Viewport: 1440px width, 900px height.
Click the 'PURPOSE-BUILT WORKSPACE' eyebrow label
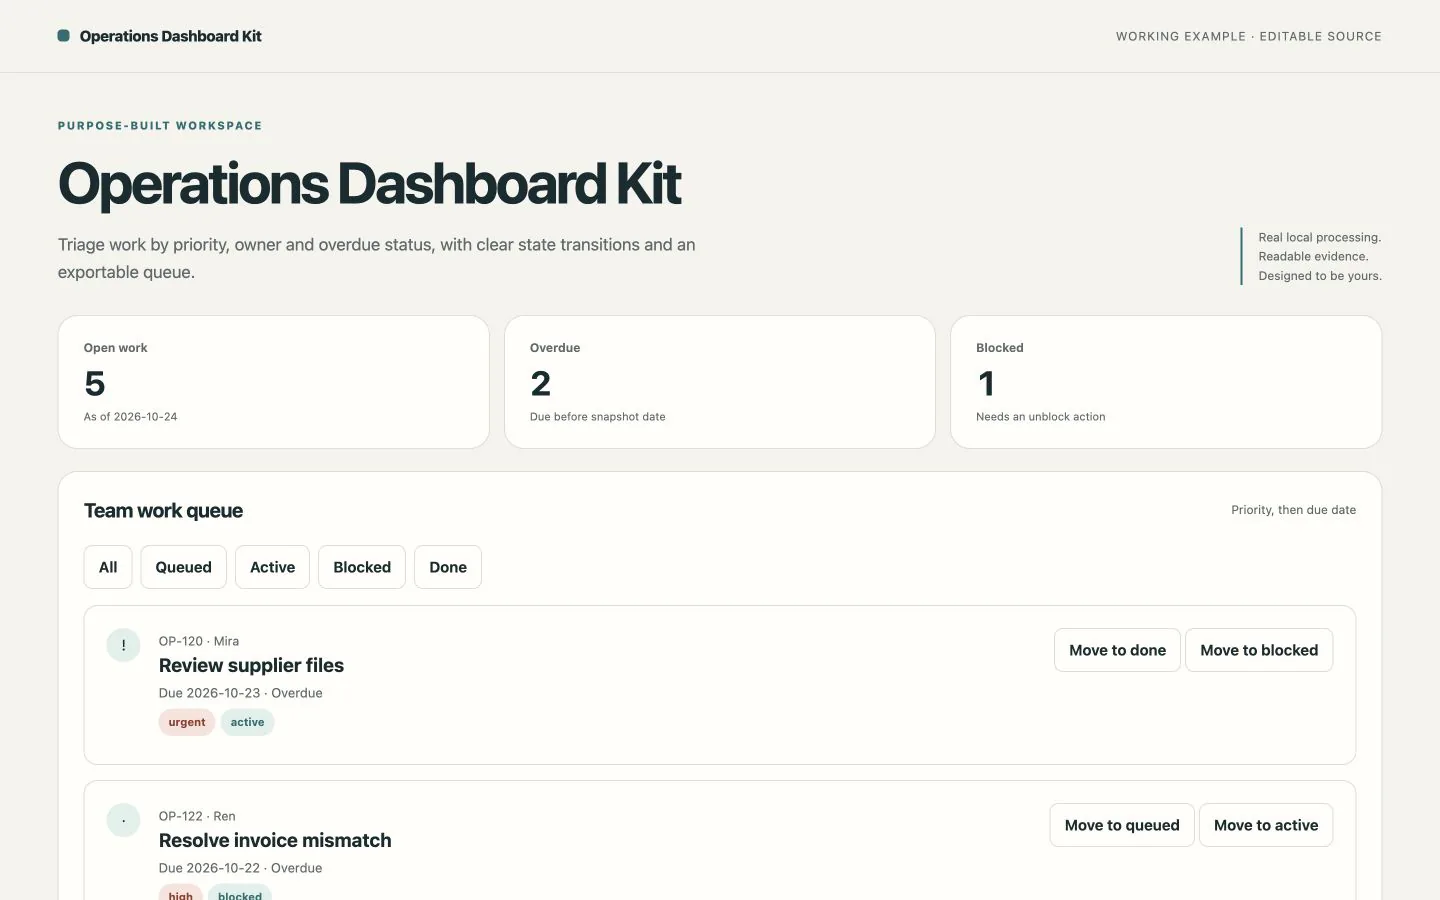[160, 126]
